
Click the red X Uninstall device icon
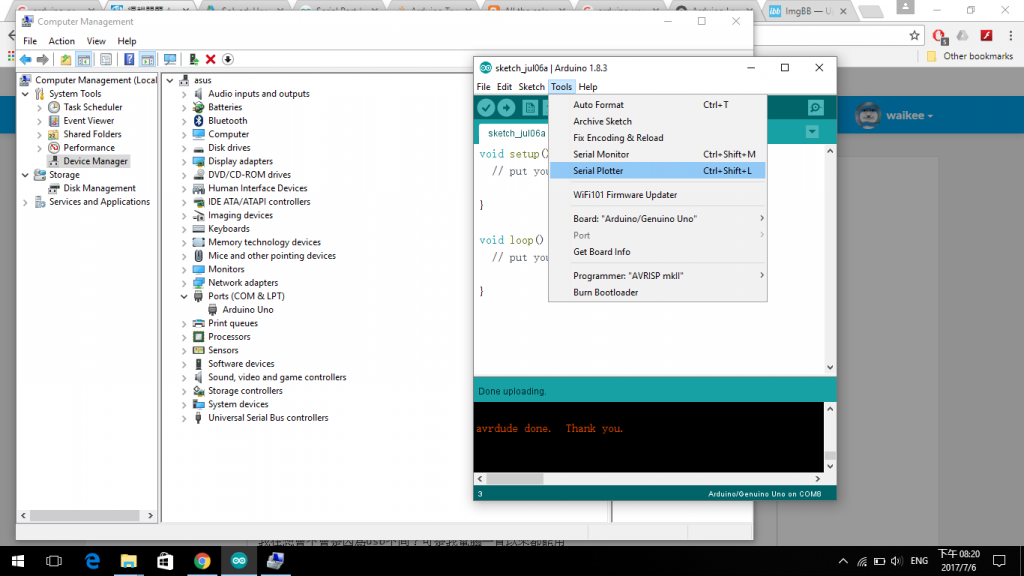[x=210, y=59]
